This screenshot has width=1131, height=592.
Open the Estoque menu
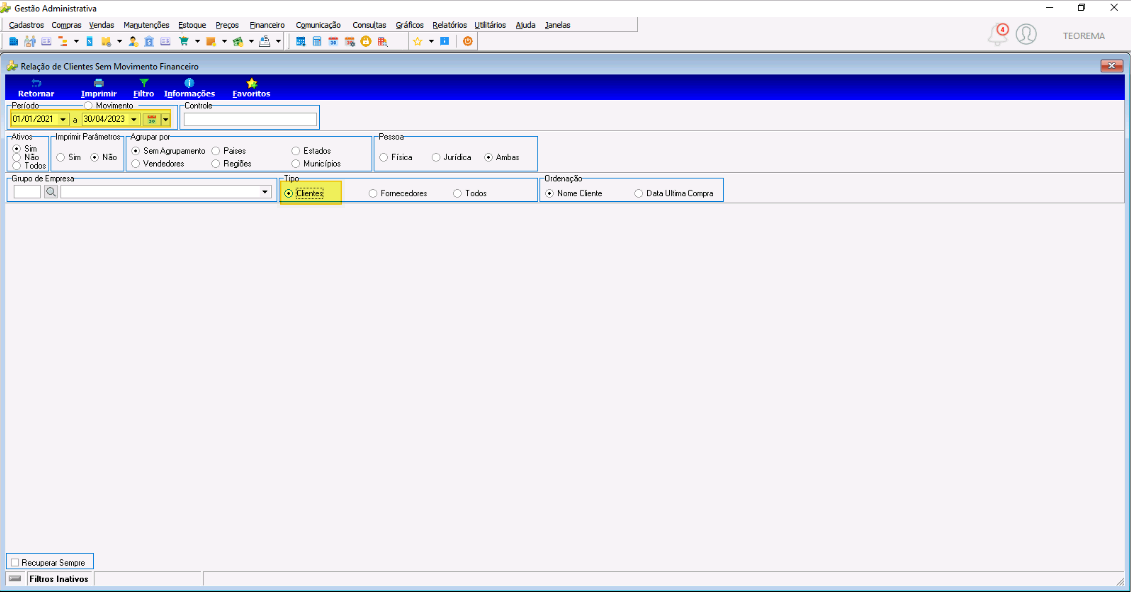pyautogui.click(x=193, y=25)
